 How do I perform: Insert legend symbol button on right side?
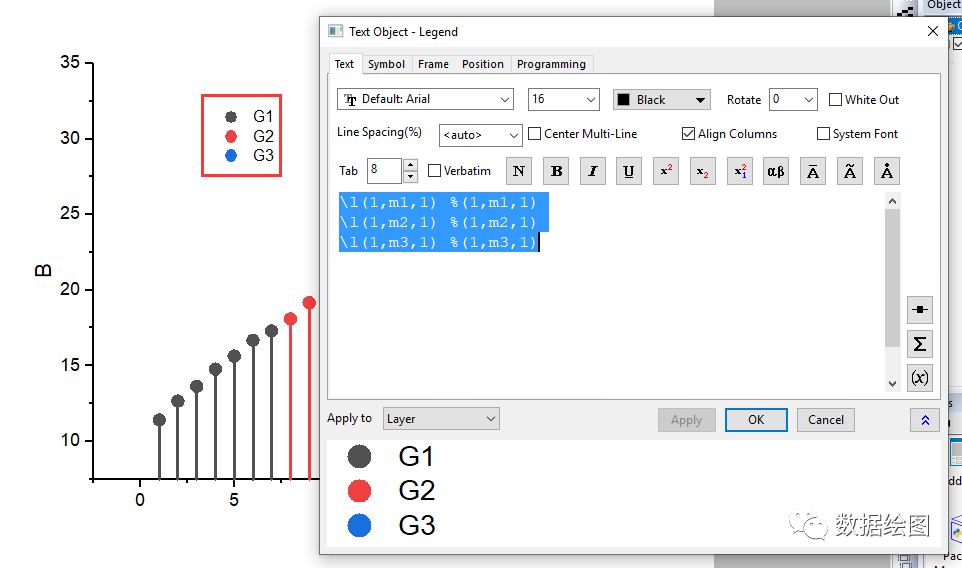coord(920,310)
